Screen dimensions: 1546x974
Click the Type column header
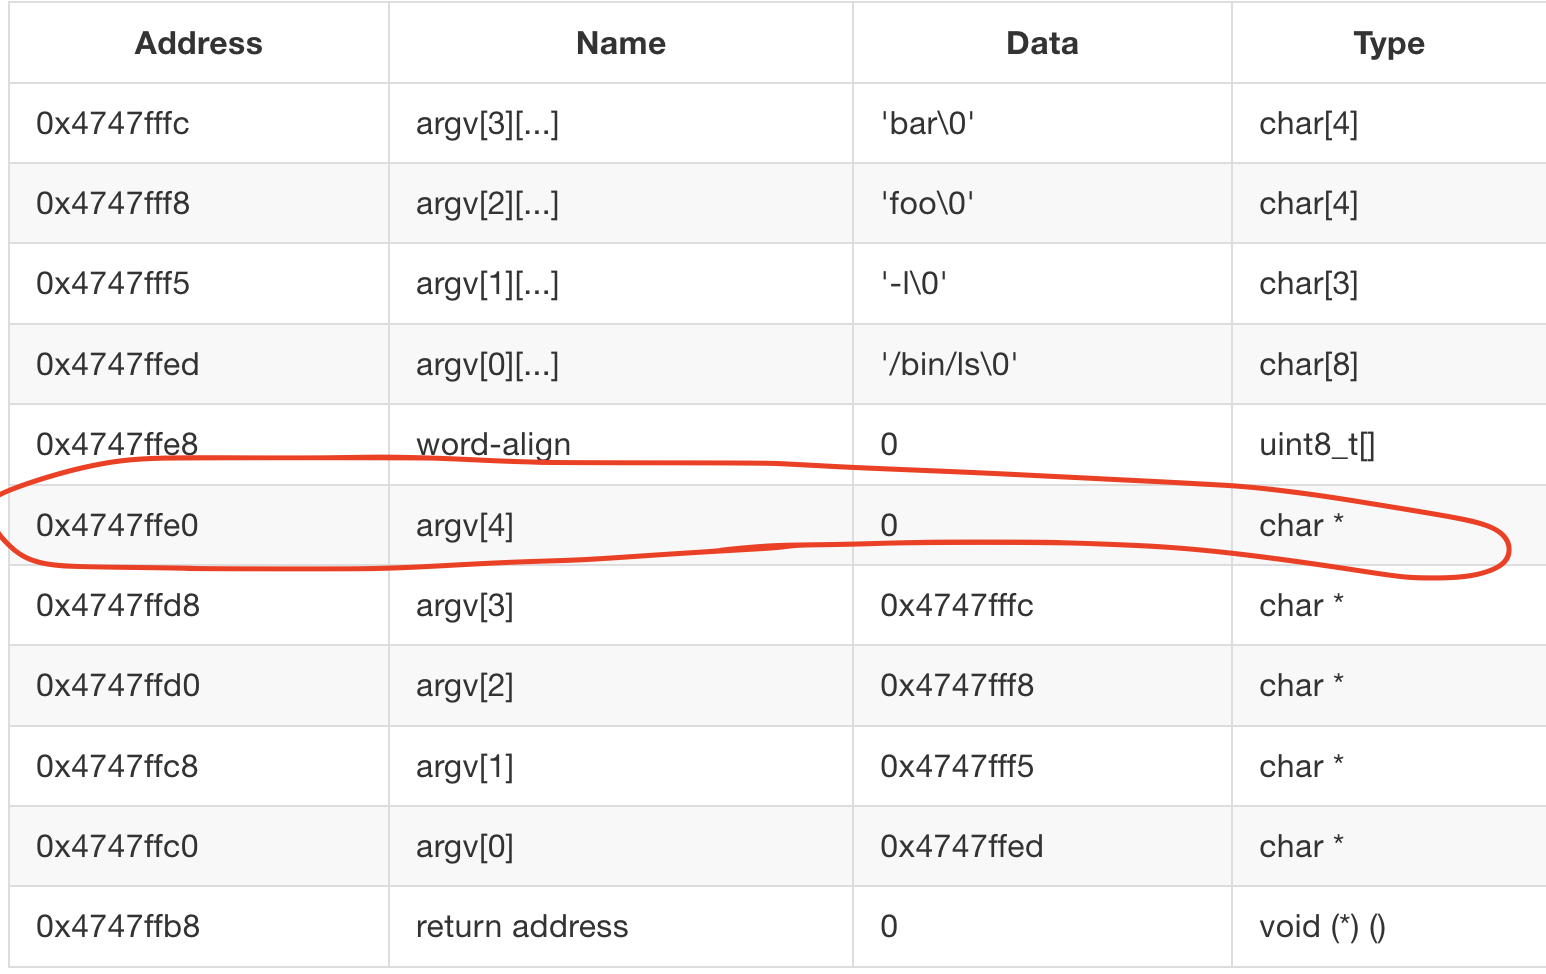tap(1389, 43)
